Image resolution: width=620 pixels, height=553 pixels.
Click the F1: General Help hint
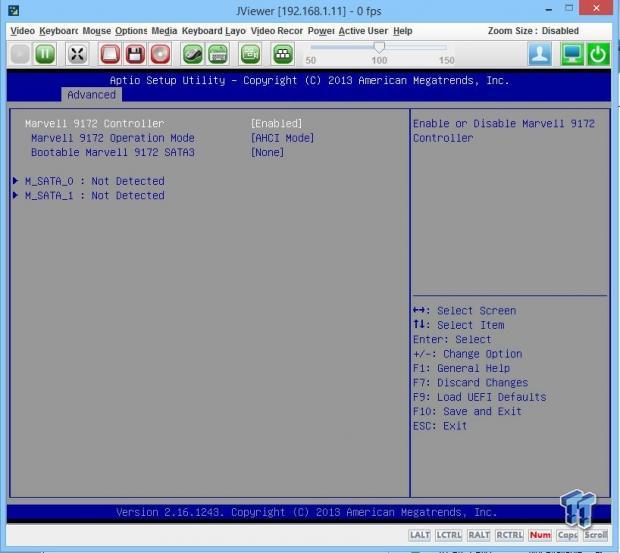point(461,368)
